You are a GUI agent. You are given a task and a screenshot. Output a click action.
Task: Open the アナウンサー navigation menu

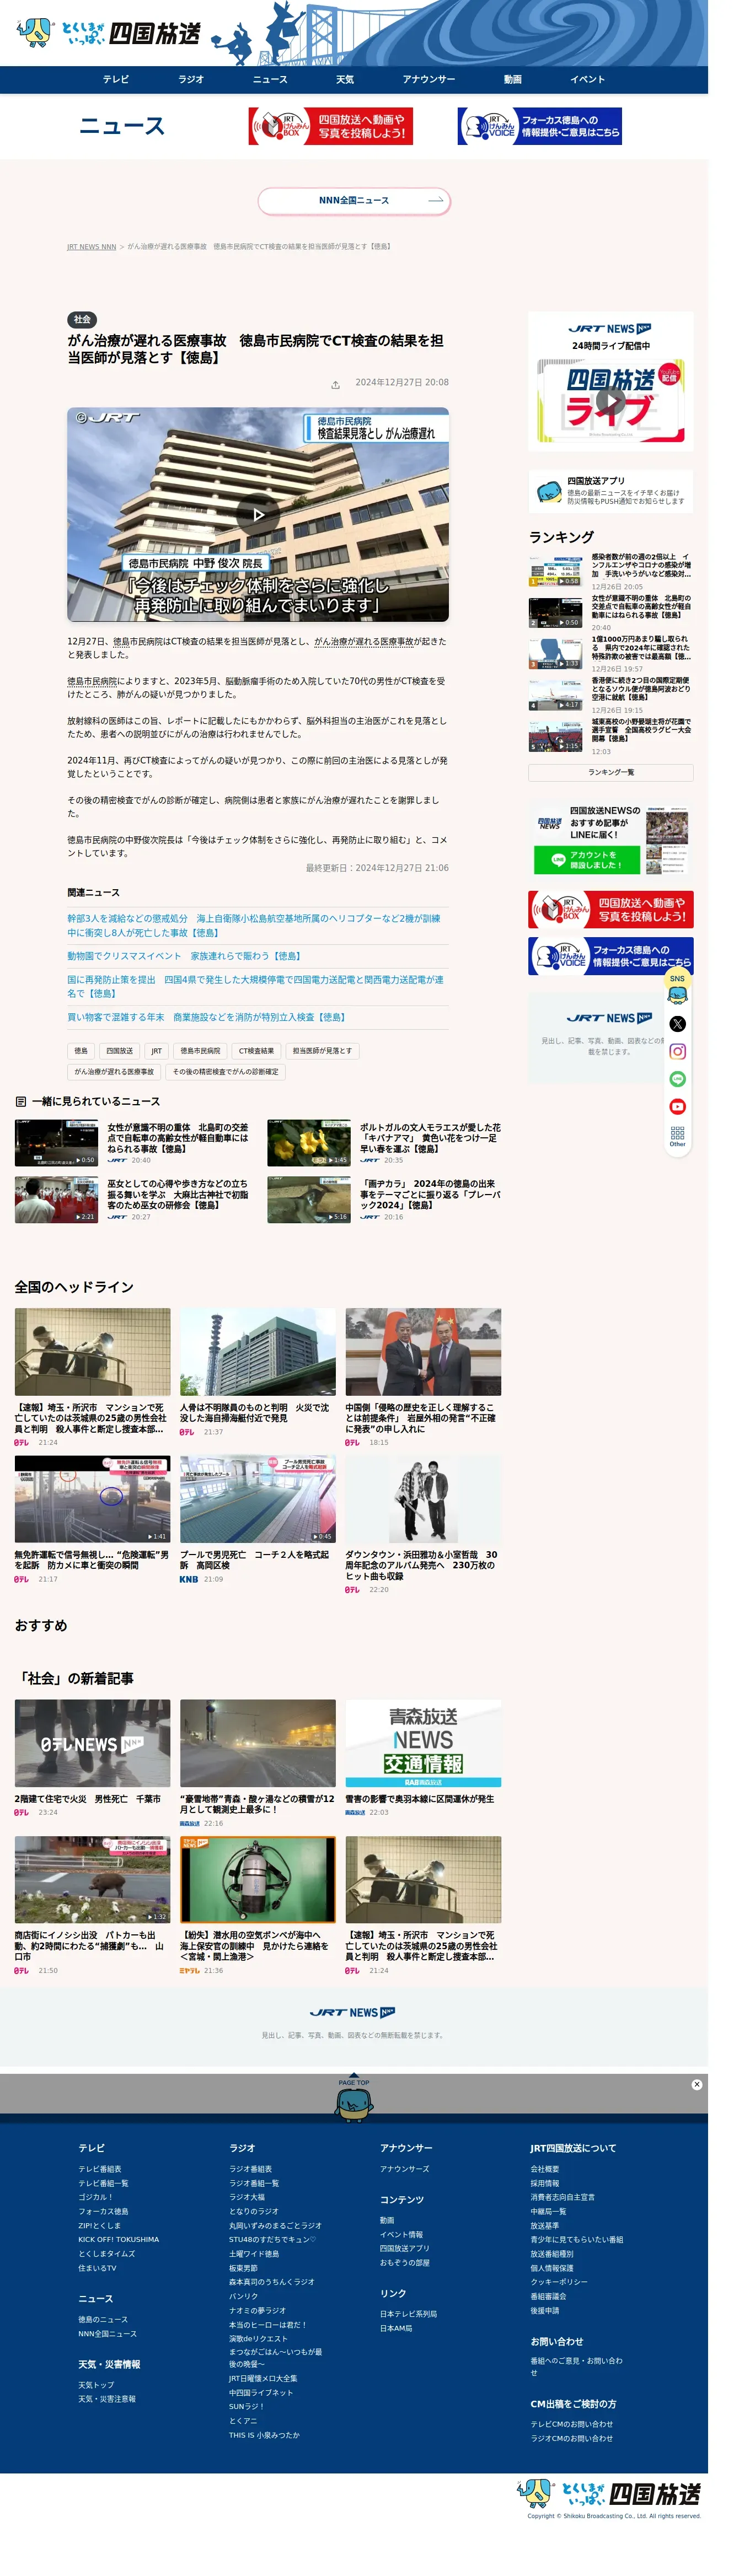[429, 79]
